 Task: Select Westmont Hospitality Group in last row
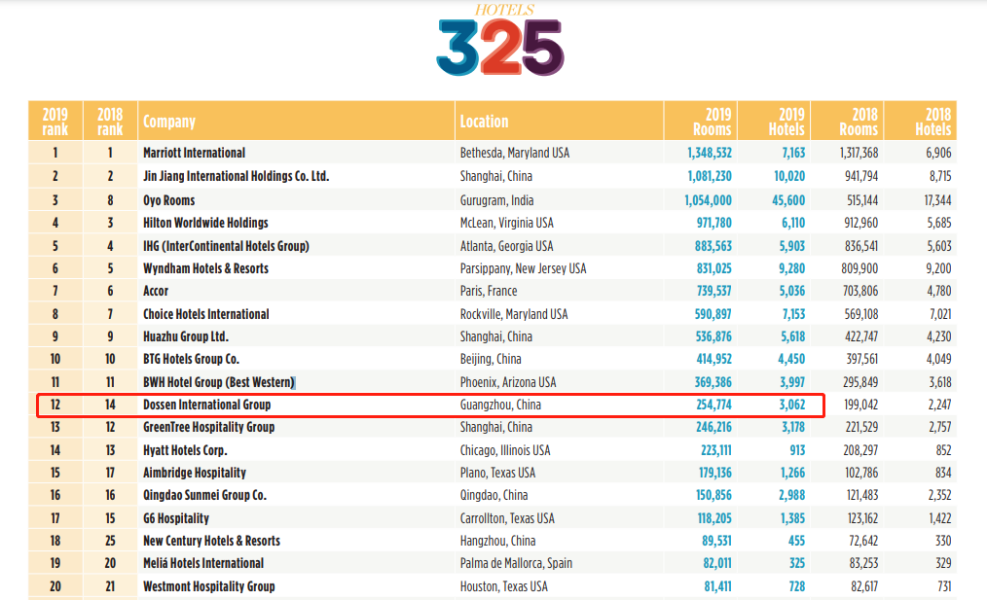[x=209, y=586]
